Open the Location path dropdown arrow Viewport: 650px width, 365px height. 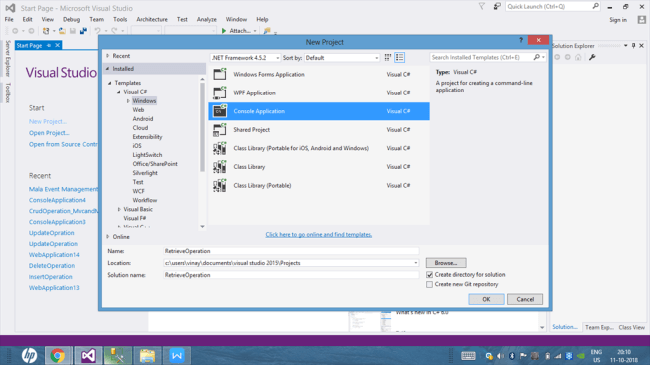click(x=415, y=263)
